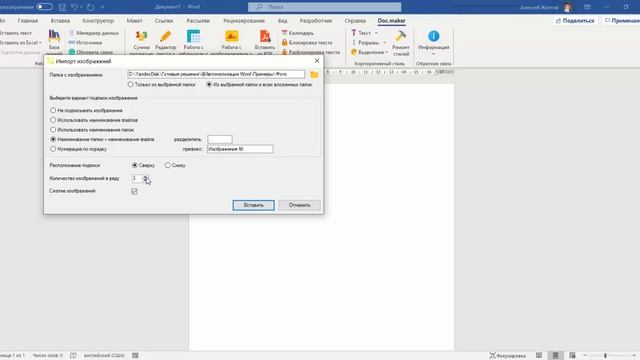Select 'Из выбранной папки и всех вложенных папок'
The width and height of the screenshot is (640, 360).
(x=259, y=84)
